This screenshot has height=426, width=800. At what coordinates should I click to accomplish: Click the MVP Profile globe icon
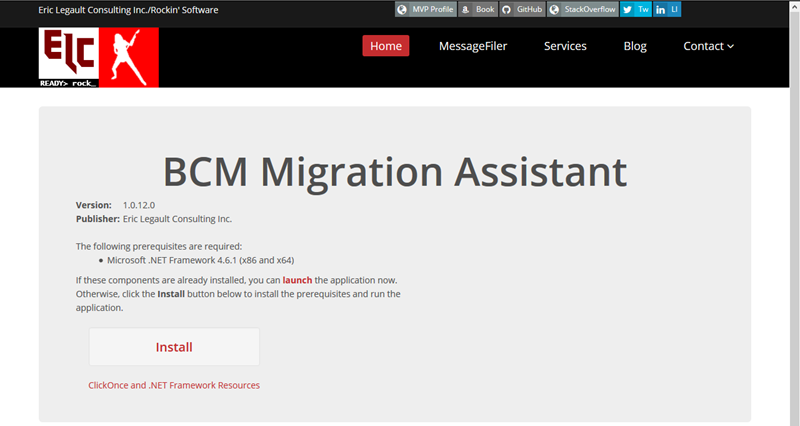point(402,9)
